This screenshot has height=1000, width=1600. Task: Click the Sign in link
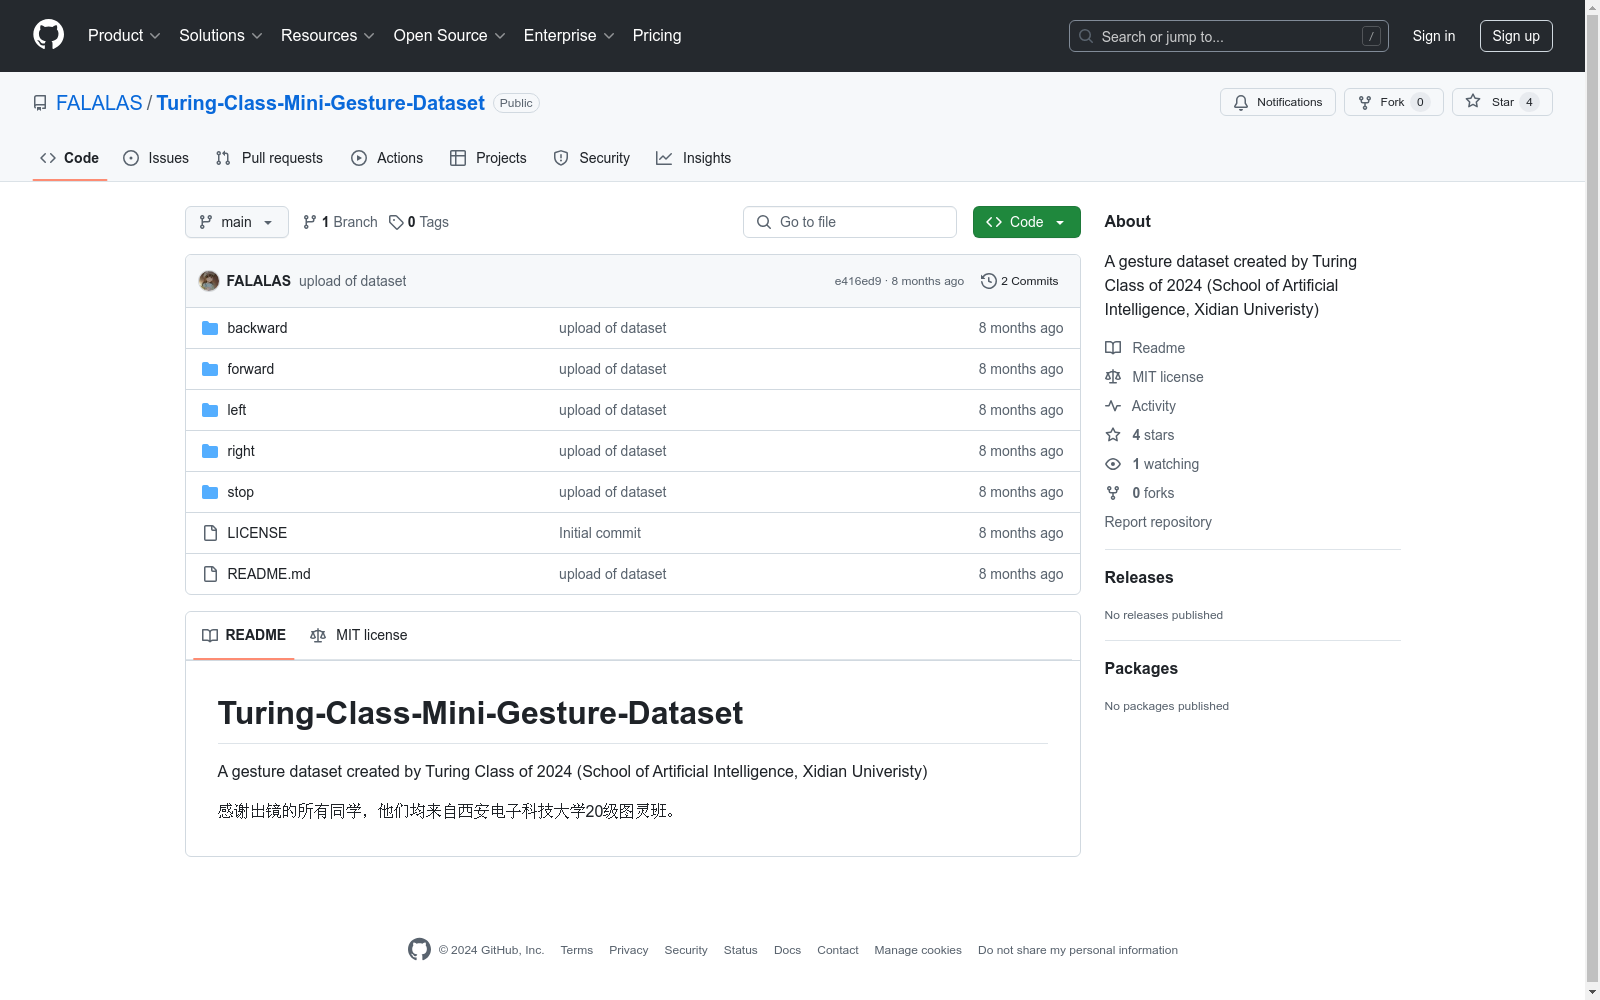tap(1434, 36)
